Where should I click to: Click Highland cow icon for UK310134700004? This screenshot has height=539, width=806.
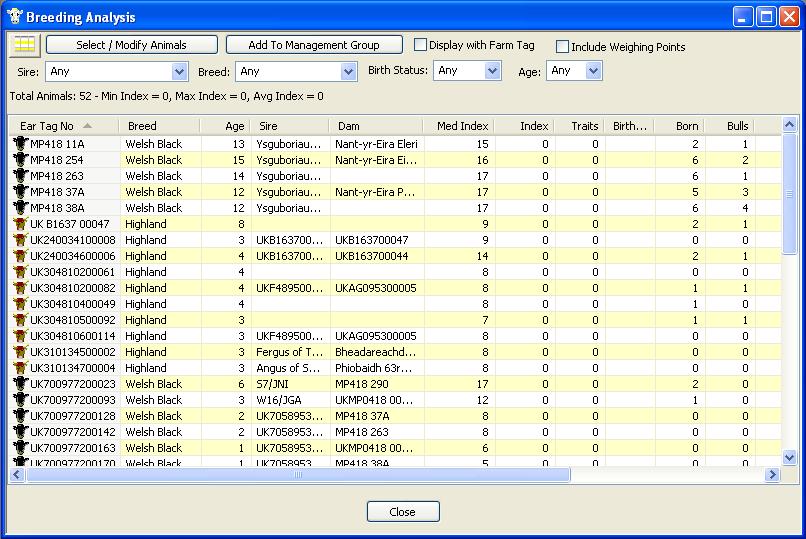(20, 367)
